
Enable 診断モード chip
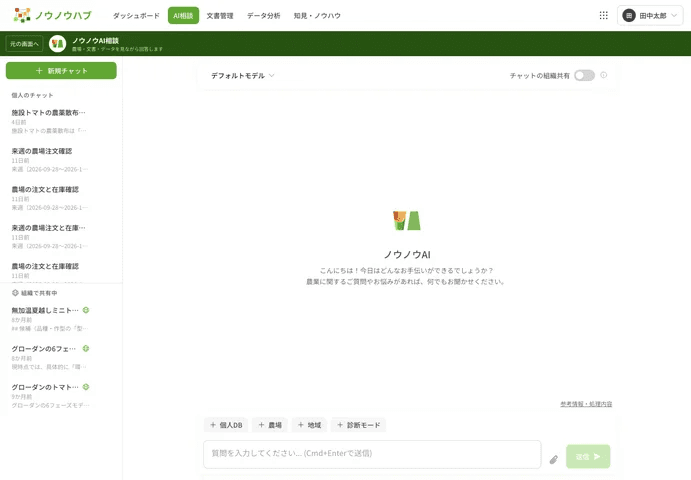(358, 425)
